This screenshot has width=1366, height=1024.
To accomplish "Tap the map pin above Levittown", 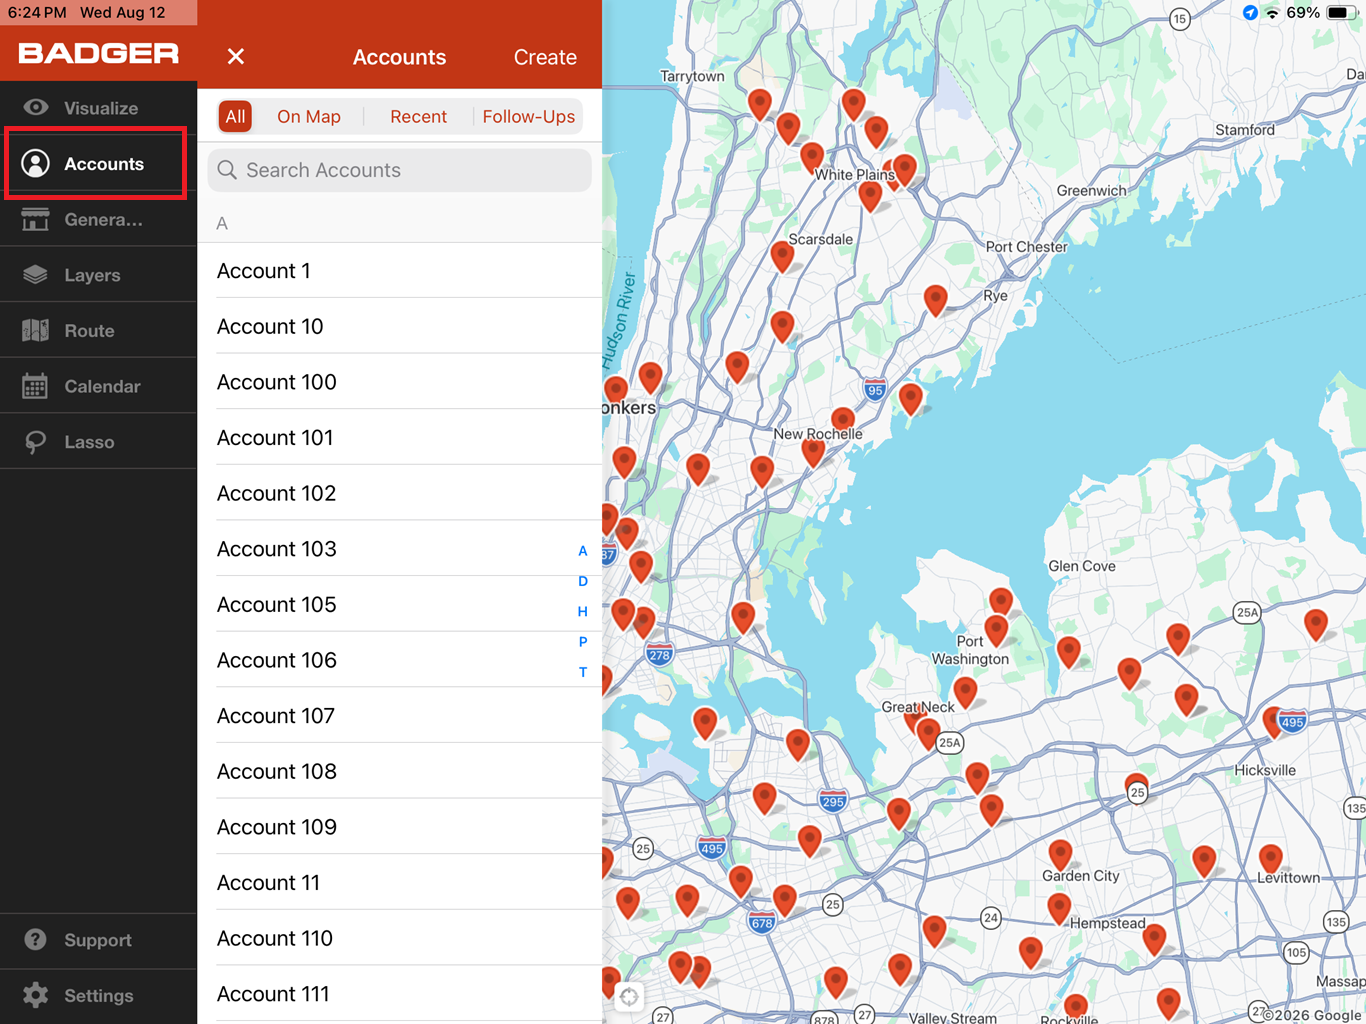I will point(1271,858).
